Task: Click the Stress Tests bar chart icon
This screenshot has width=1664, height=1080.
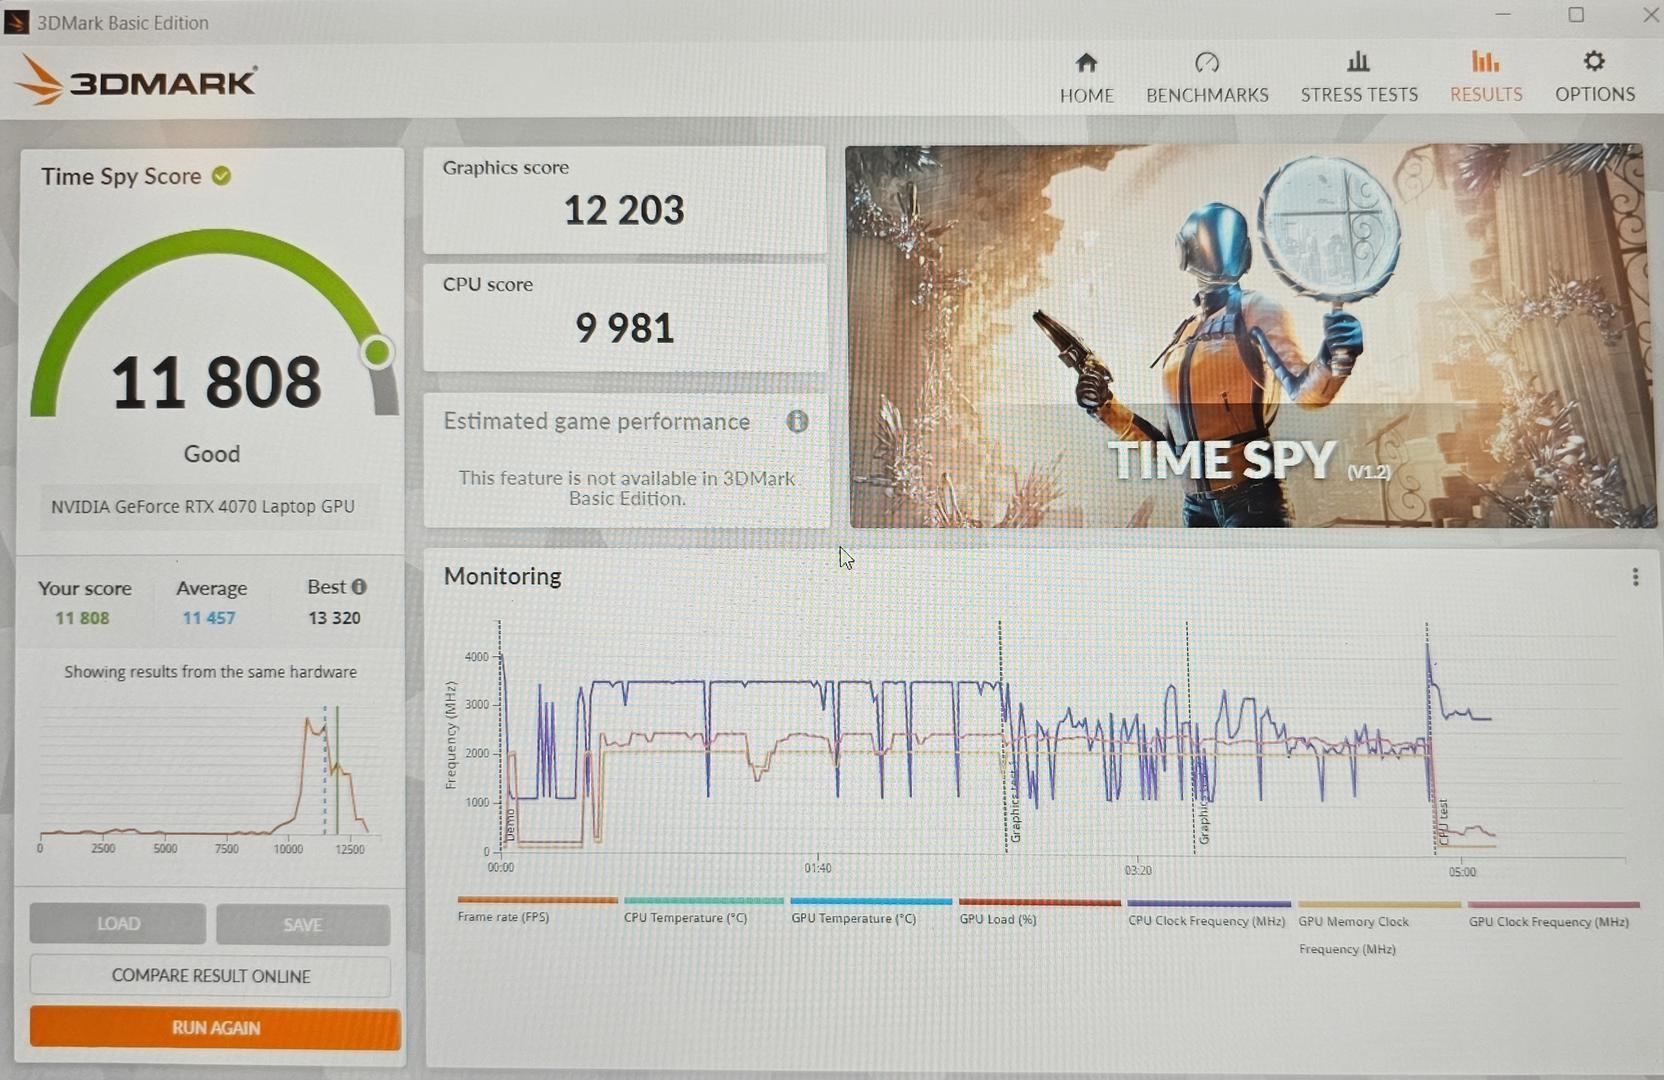Action: 1358,62
